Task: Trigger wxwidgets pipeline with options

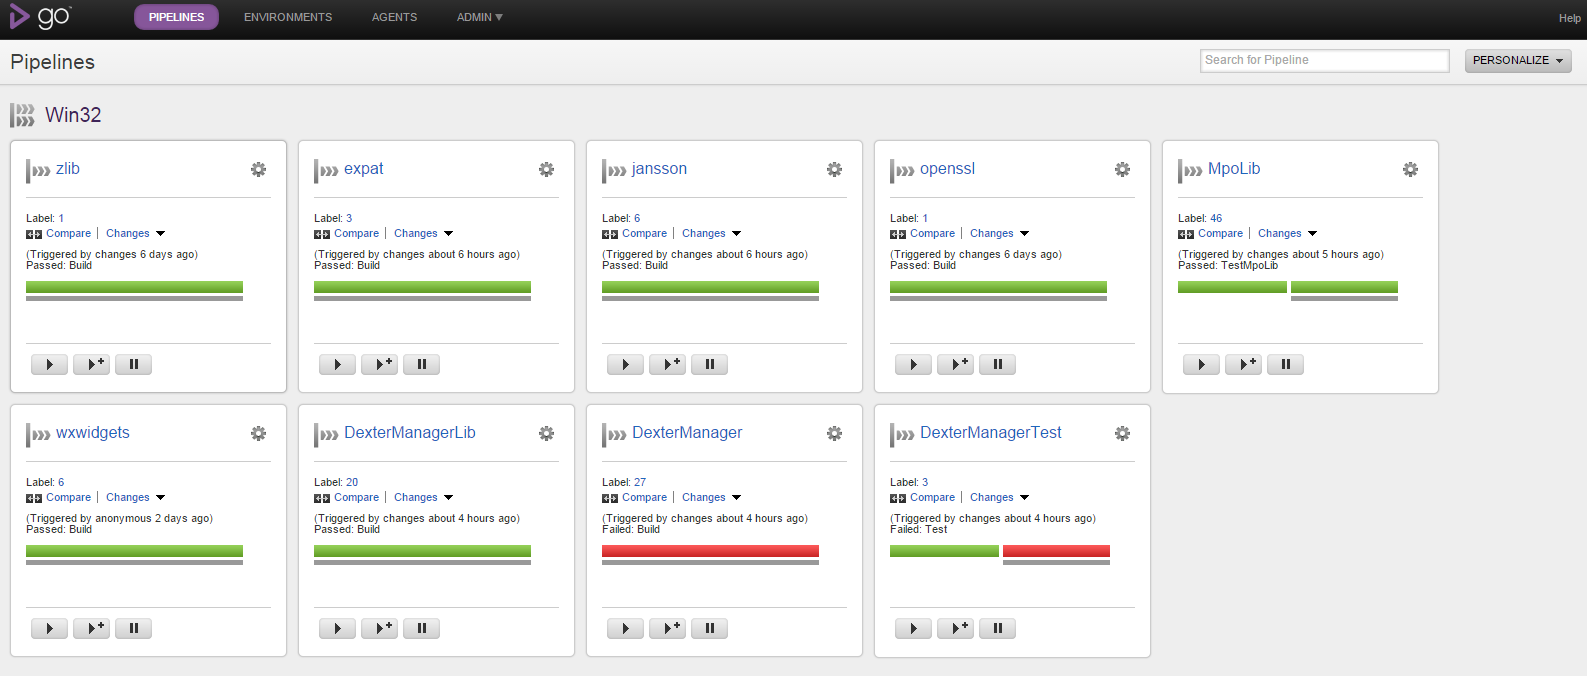Action: pyautogui.click(x=91, y=629)
